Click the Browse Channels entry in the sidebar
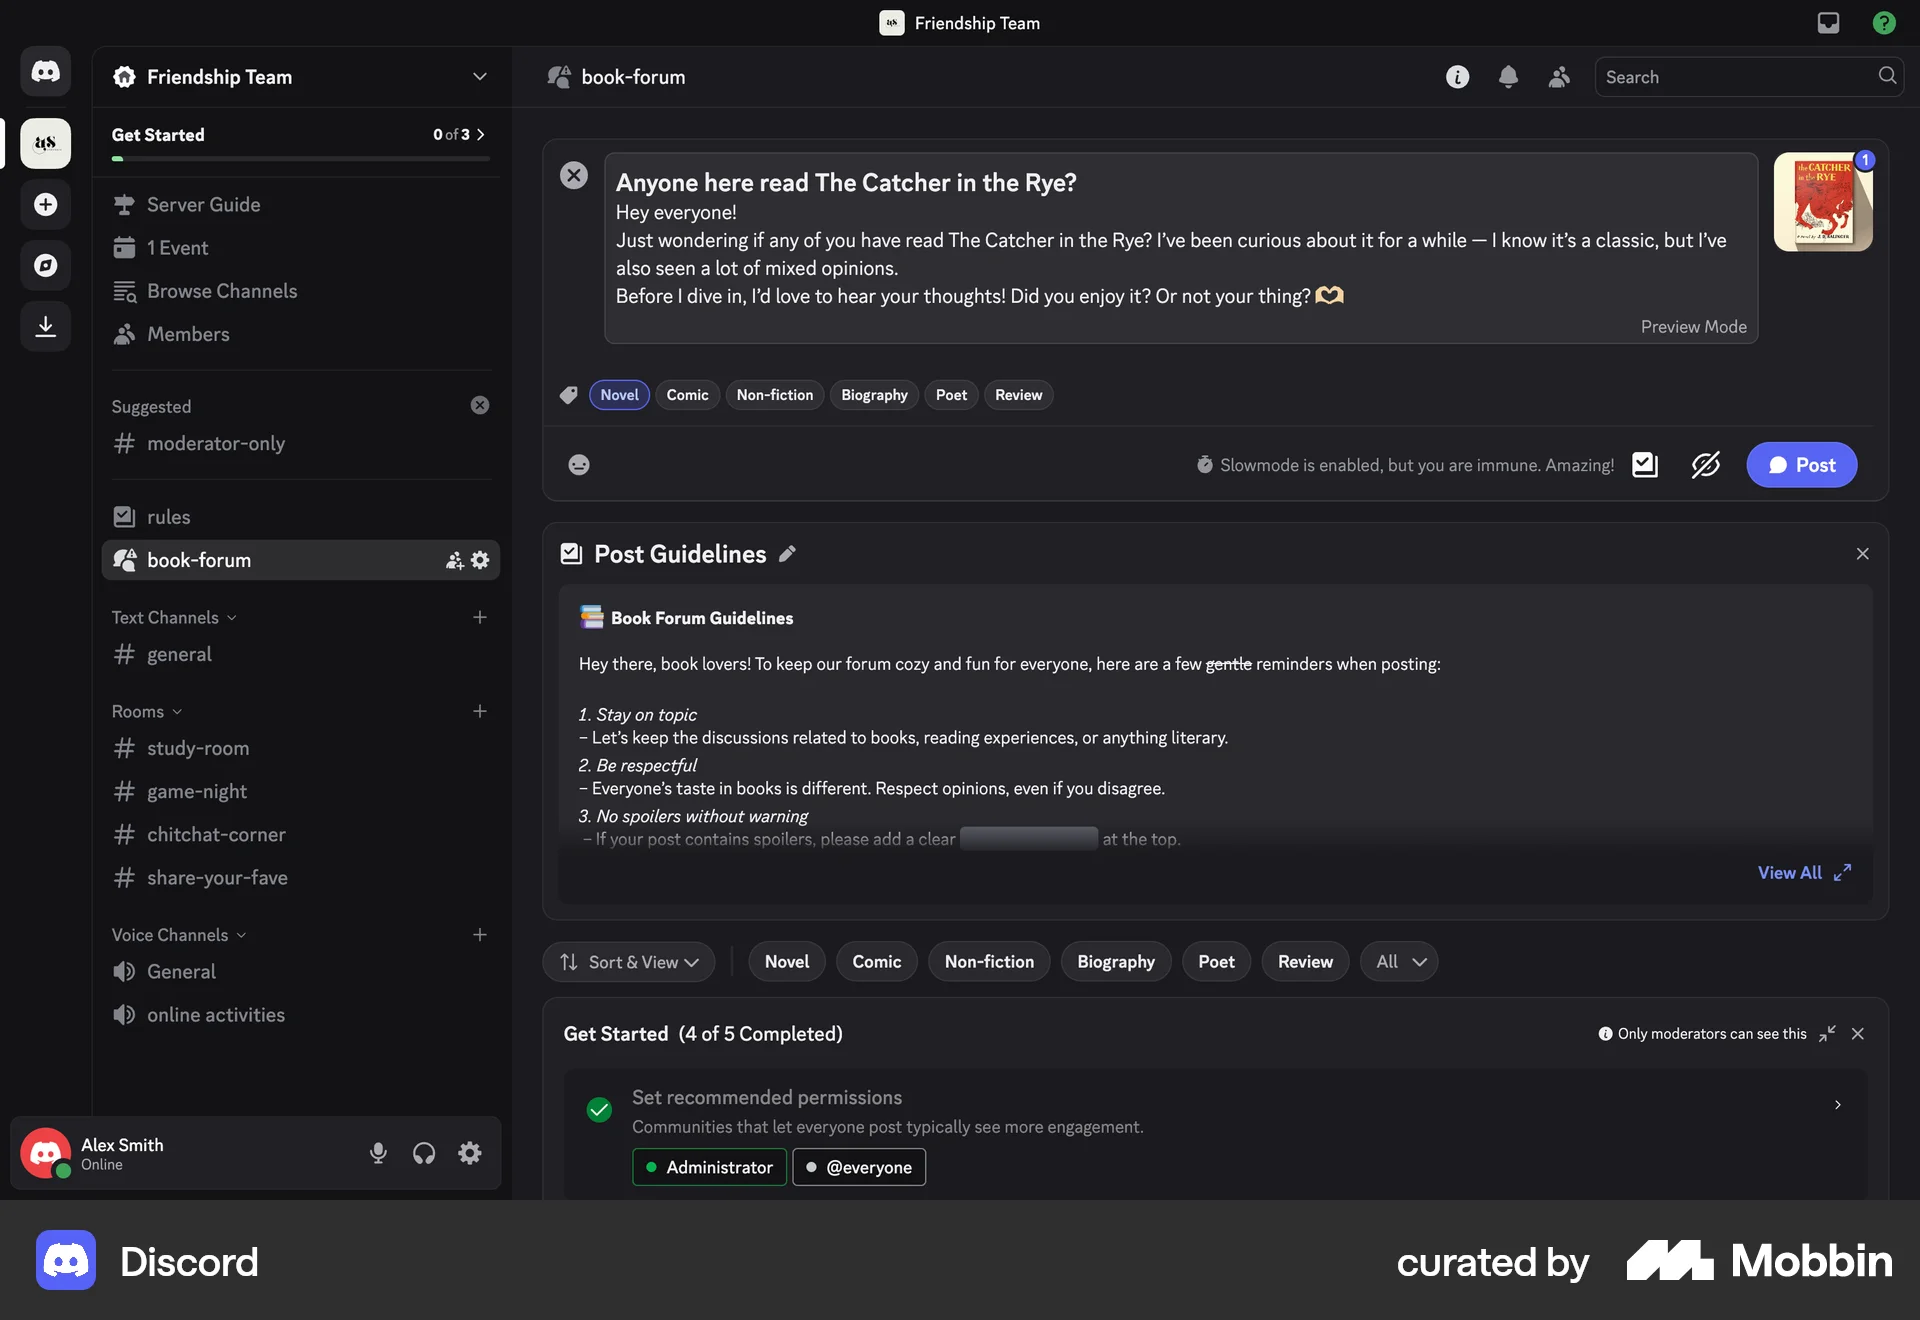 (221, 290)
